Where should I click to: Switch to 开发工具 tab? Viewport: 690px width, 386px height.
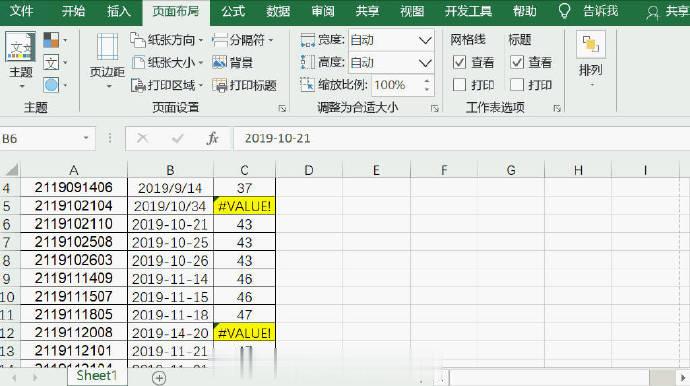click(x=468, y=11)
